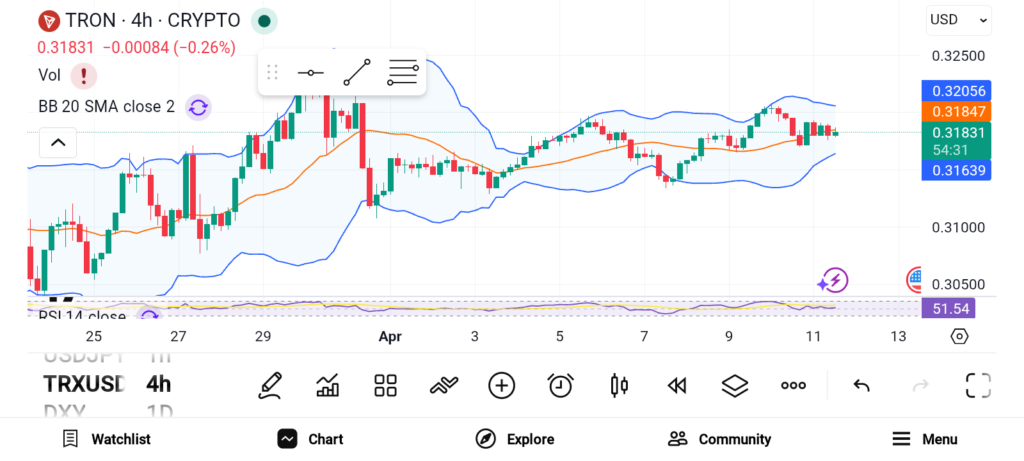Image resolution: width=1024 pixels, height=461 pixels.
Task: Open the indicators chart icon
Action: [327, 385]
